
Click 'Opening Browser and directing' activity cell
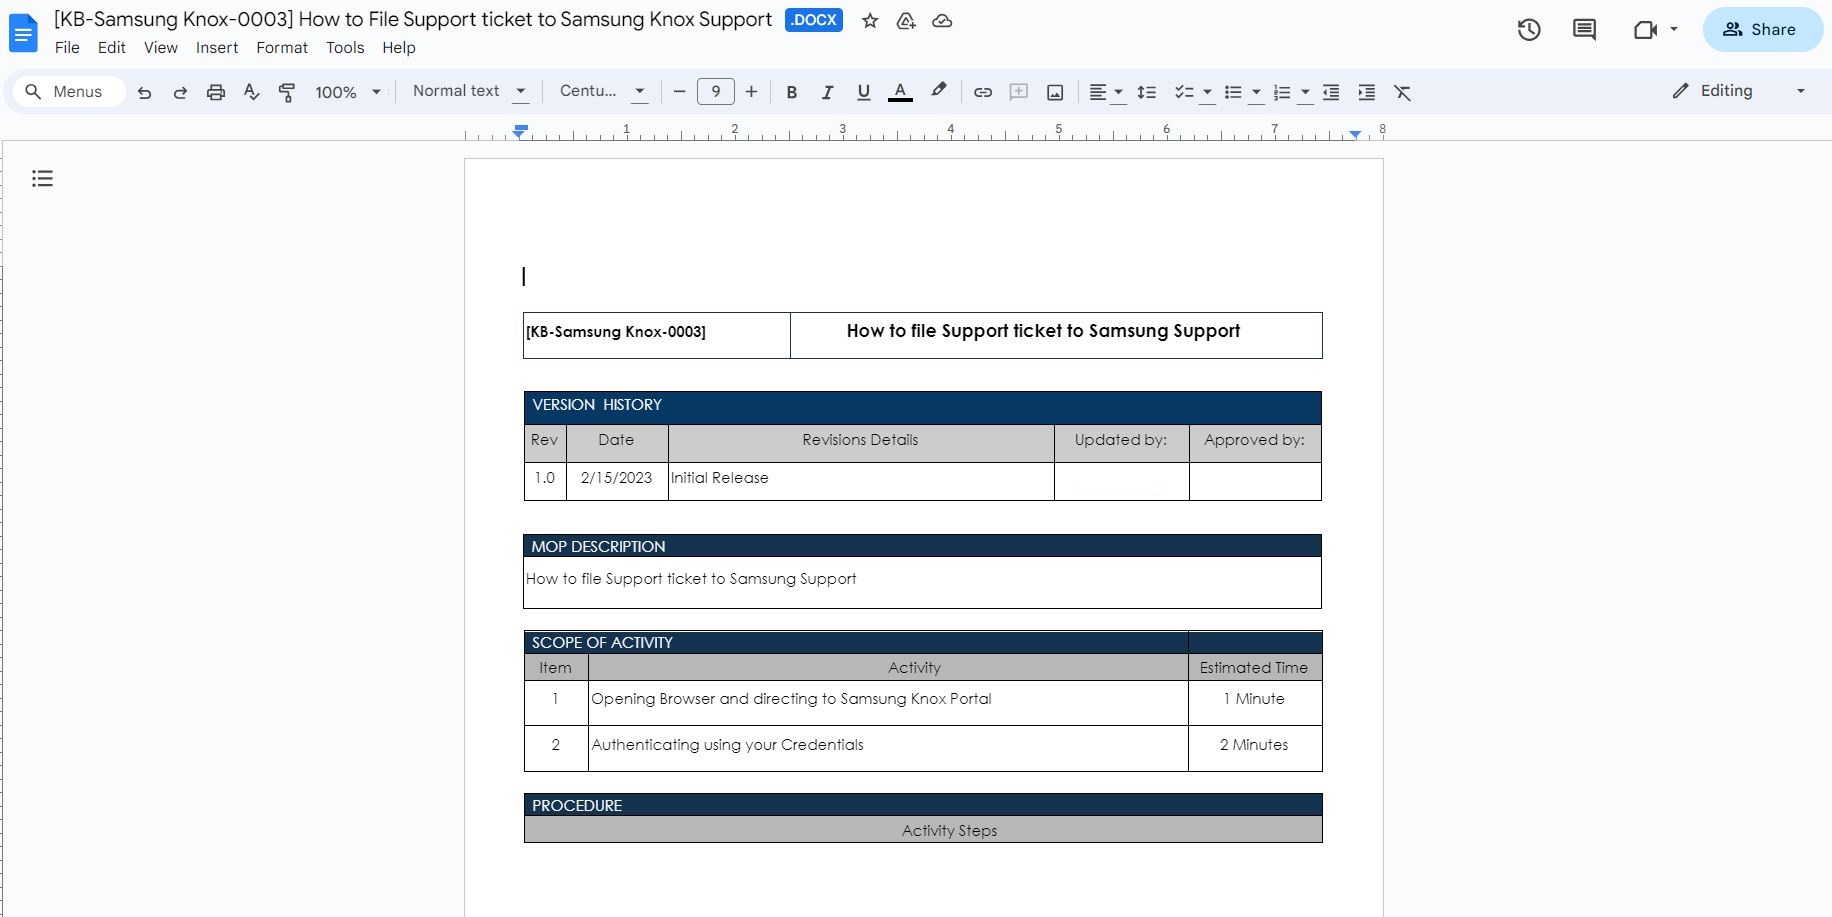point(888,703)
